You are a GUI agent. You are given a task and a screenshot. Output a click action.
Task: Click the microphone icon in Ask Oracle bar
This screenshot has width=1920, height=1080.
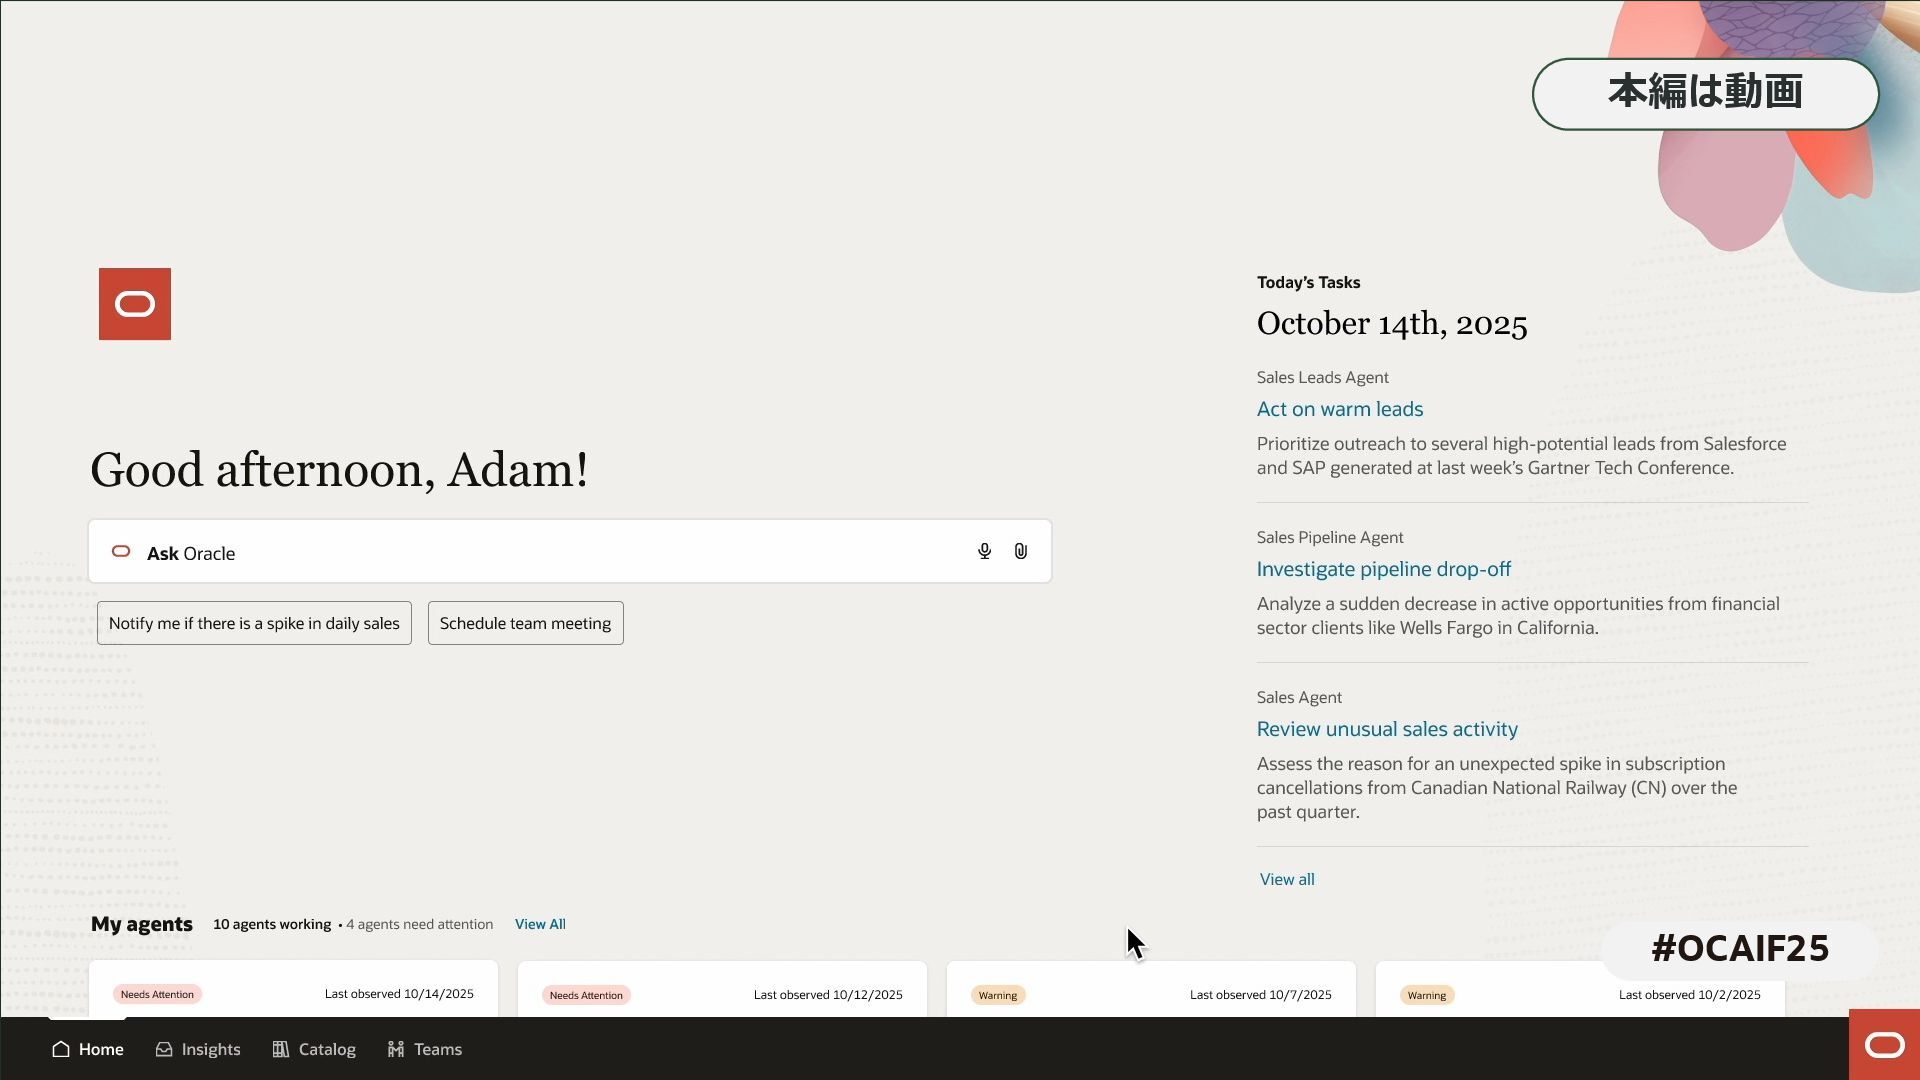click(984, 551)
